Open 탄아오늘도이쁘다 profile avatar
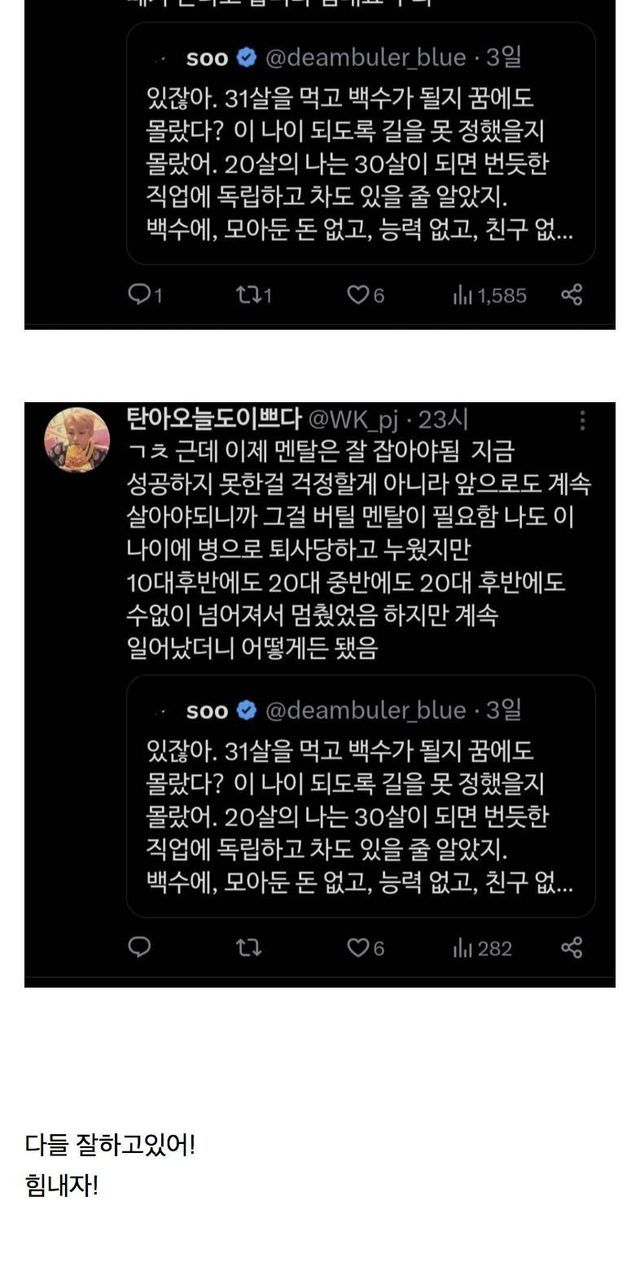The image size is (640, 1280). coord(77,440)
